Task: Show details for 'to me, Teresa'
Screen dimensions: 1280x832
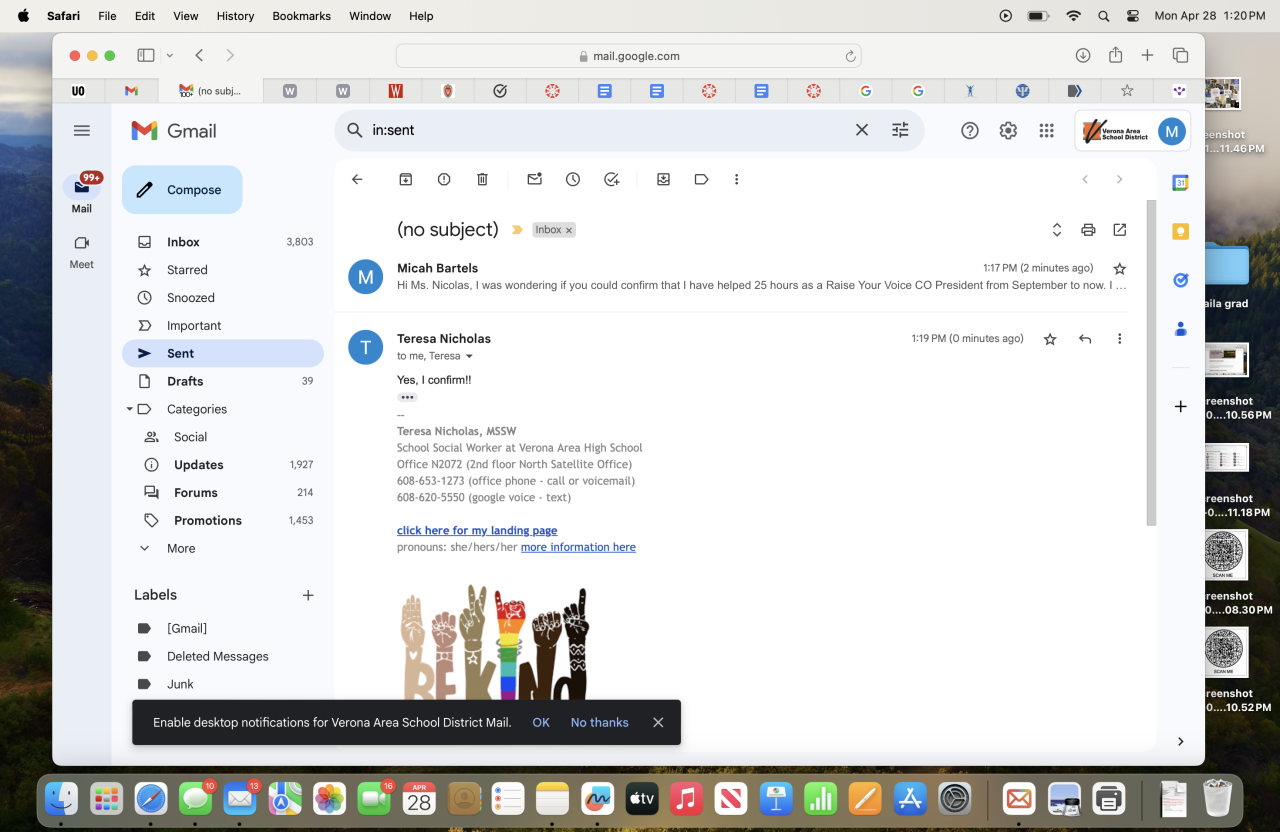Action: coord(469,356)
